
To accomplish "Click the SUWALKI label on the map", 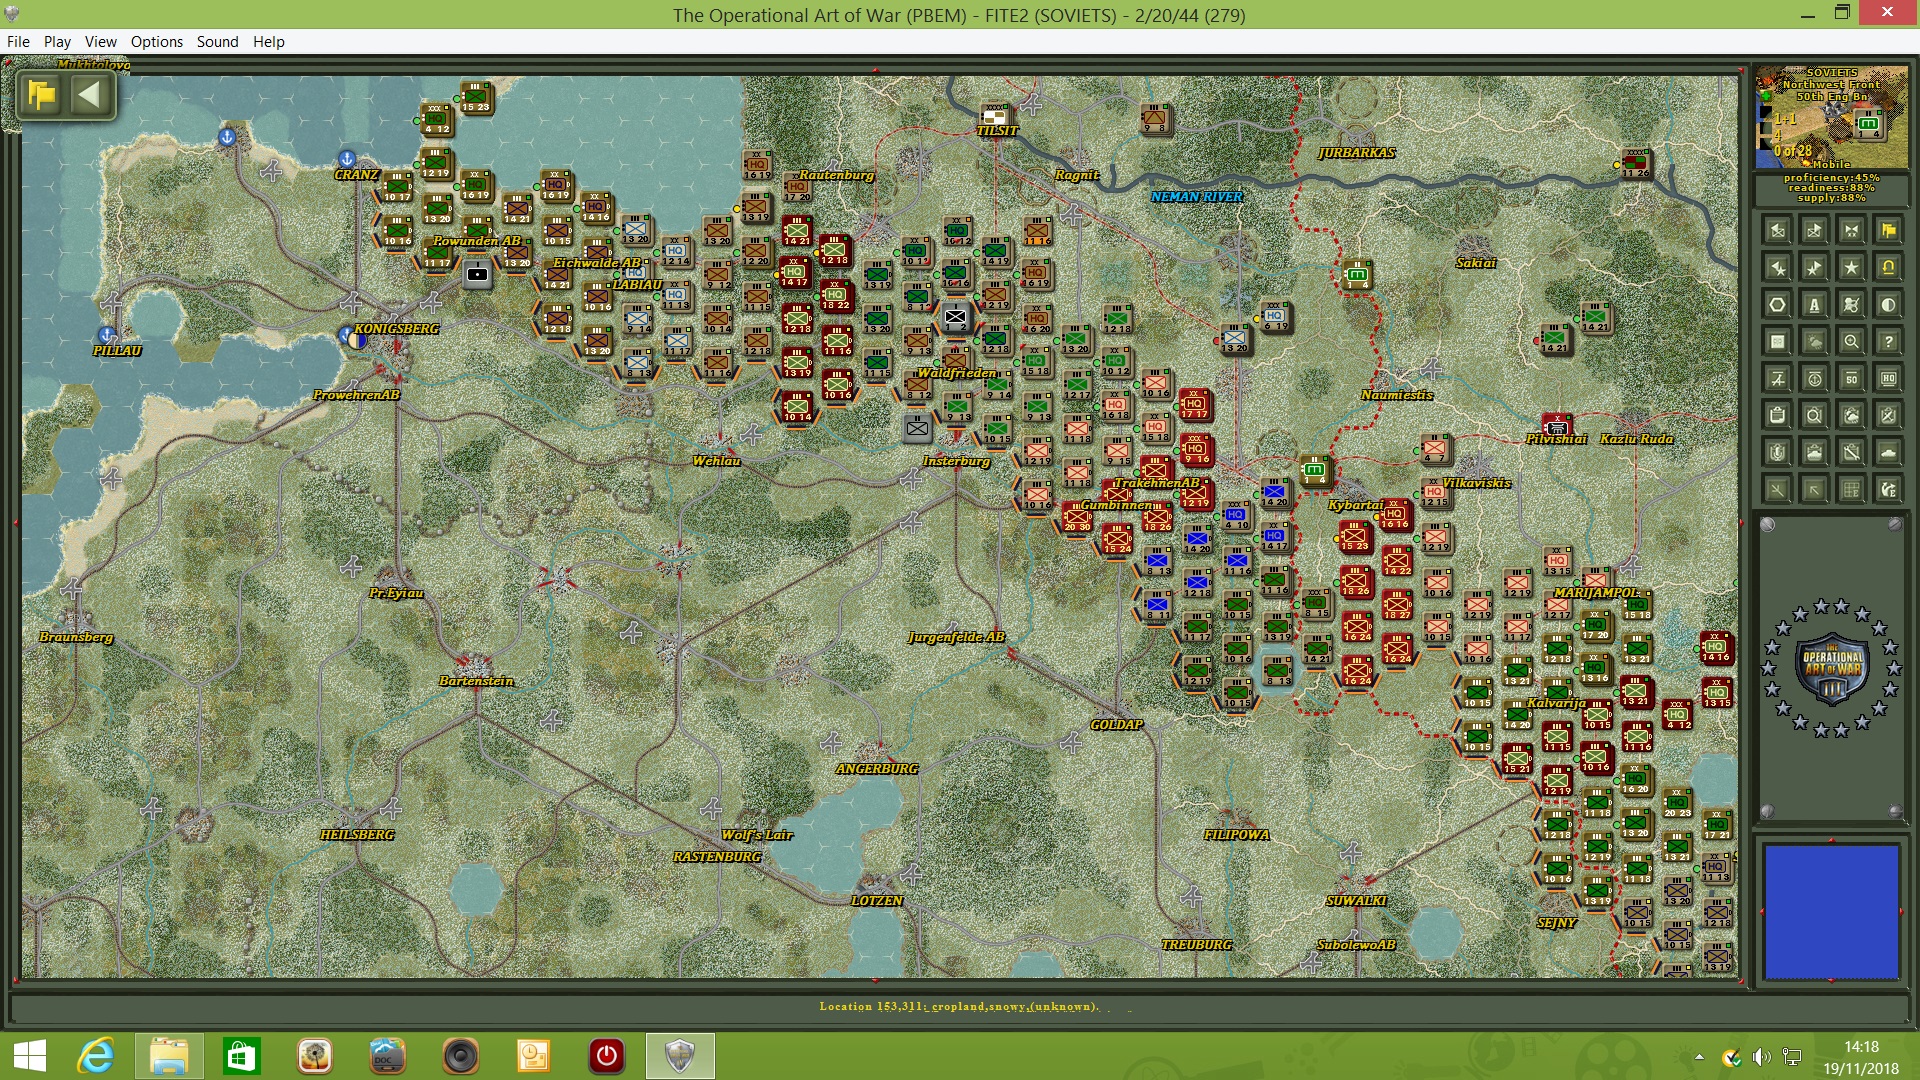I will point(1356,901).
